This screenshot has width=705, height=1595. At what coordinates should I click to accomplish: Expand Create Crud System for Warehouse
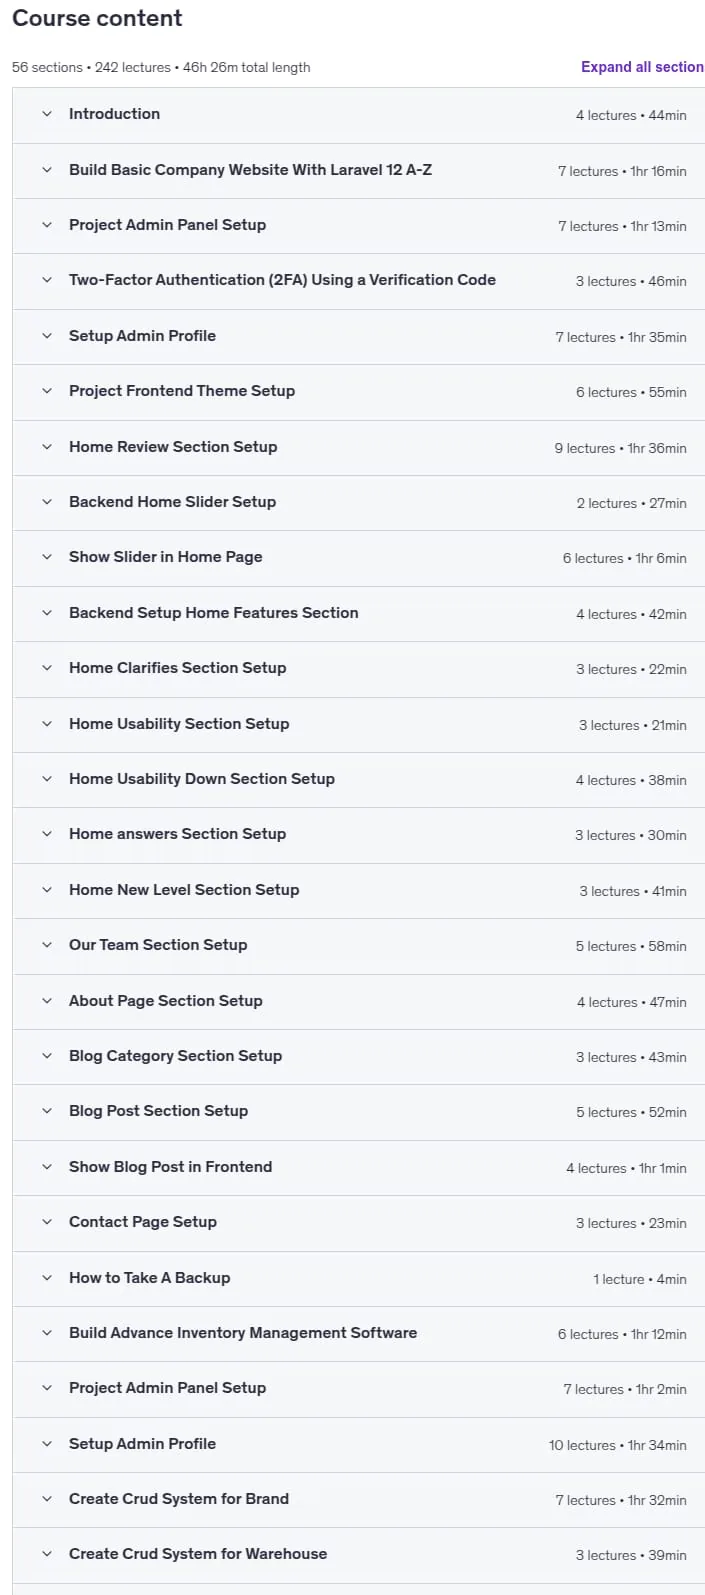[358, 1554]
